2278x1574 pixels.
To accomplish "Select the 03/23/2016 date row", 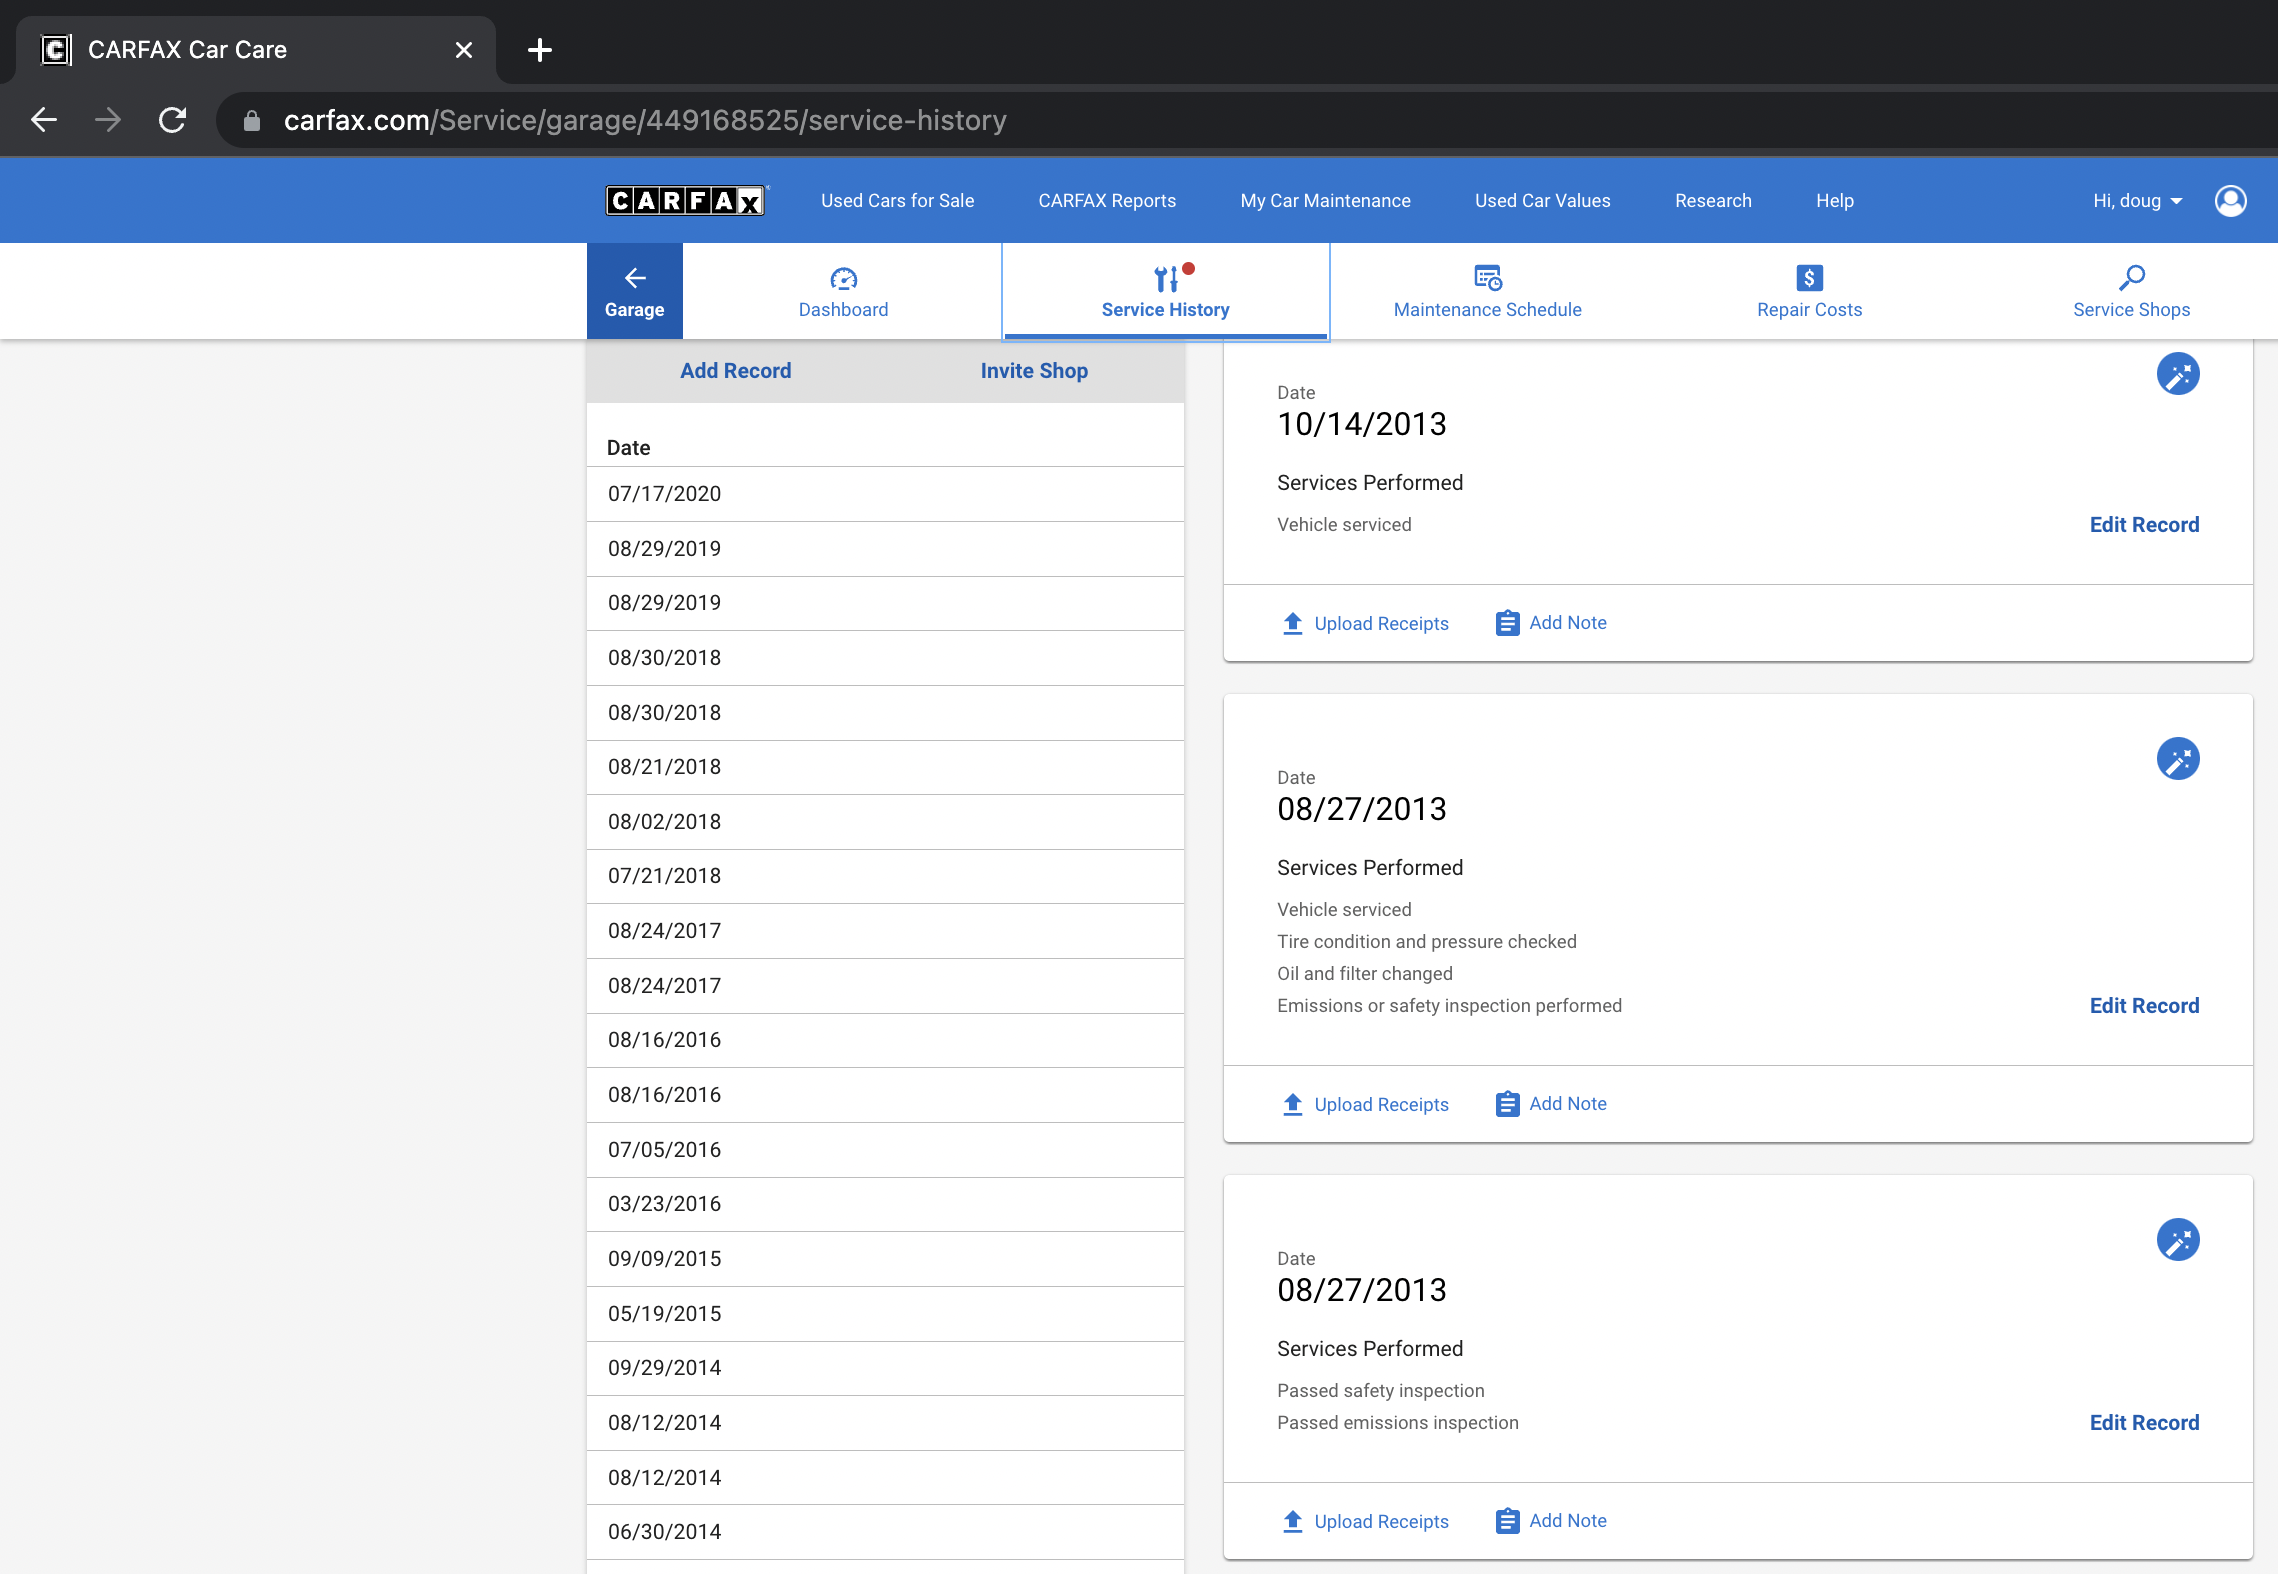I will 885,1204.
